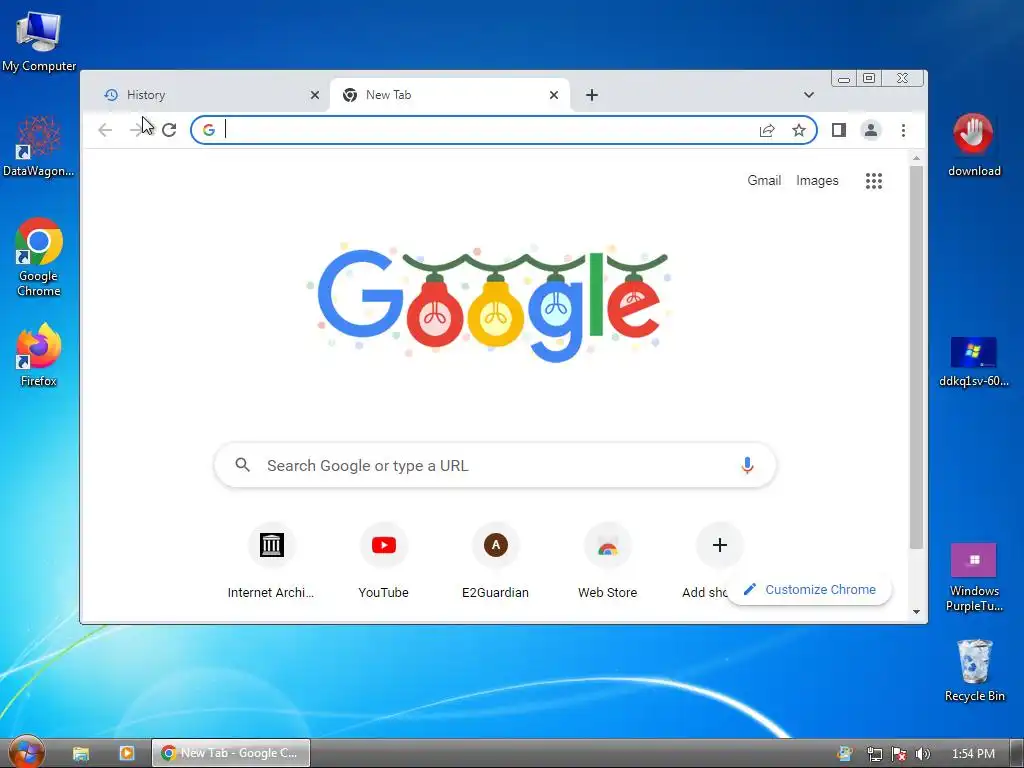Open media player from taskbar
The image size is (1024, 768).
click(127, 753)
